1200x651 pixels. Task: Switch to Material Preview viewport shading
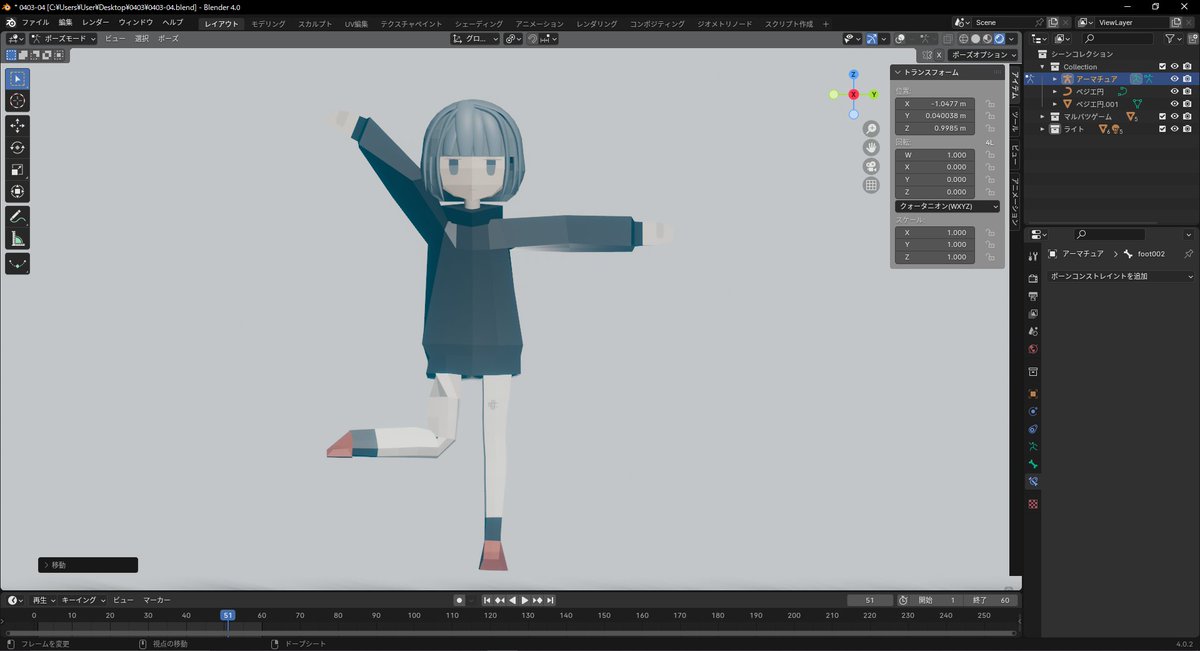point(987,38)
